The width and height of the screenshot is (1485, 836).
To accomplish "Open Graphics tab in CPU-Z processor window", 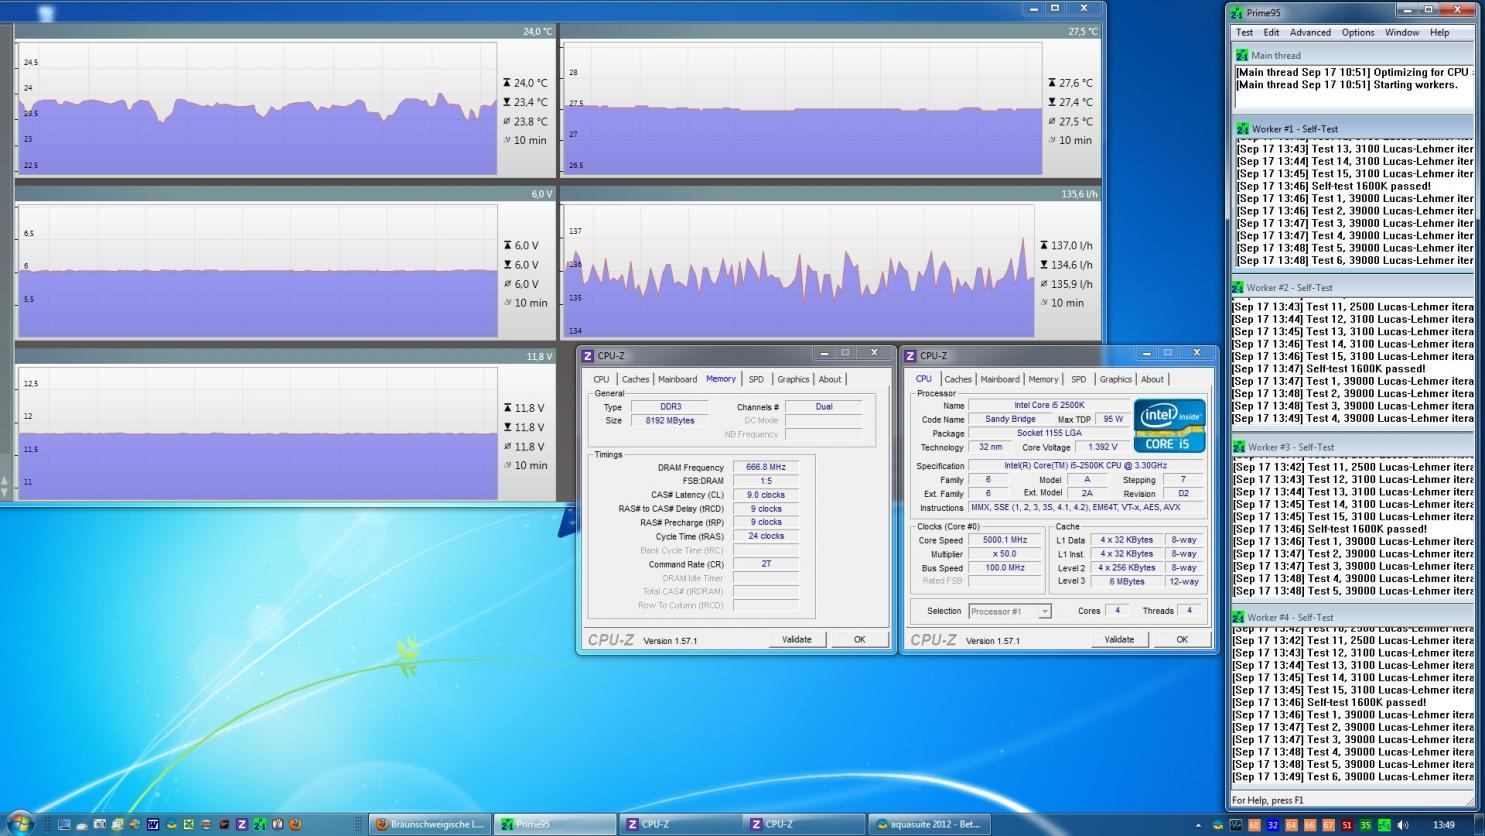I will pos(1115,379).
